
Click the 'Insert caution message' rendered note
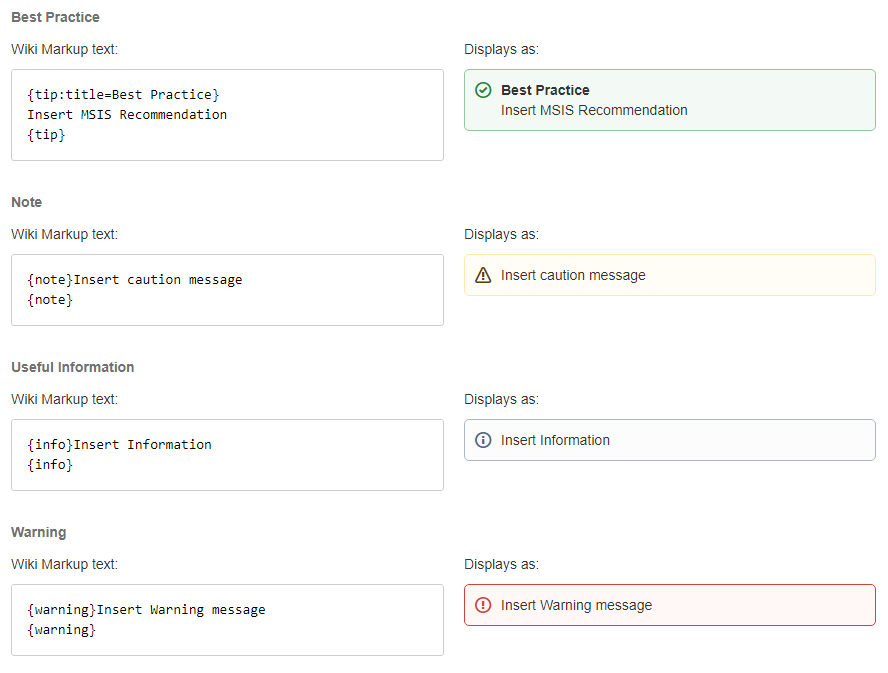tap(573, 275)
